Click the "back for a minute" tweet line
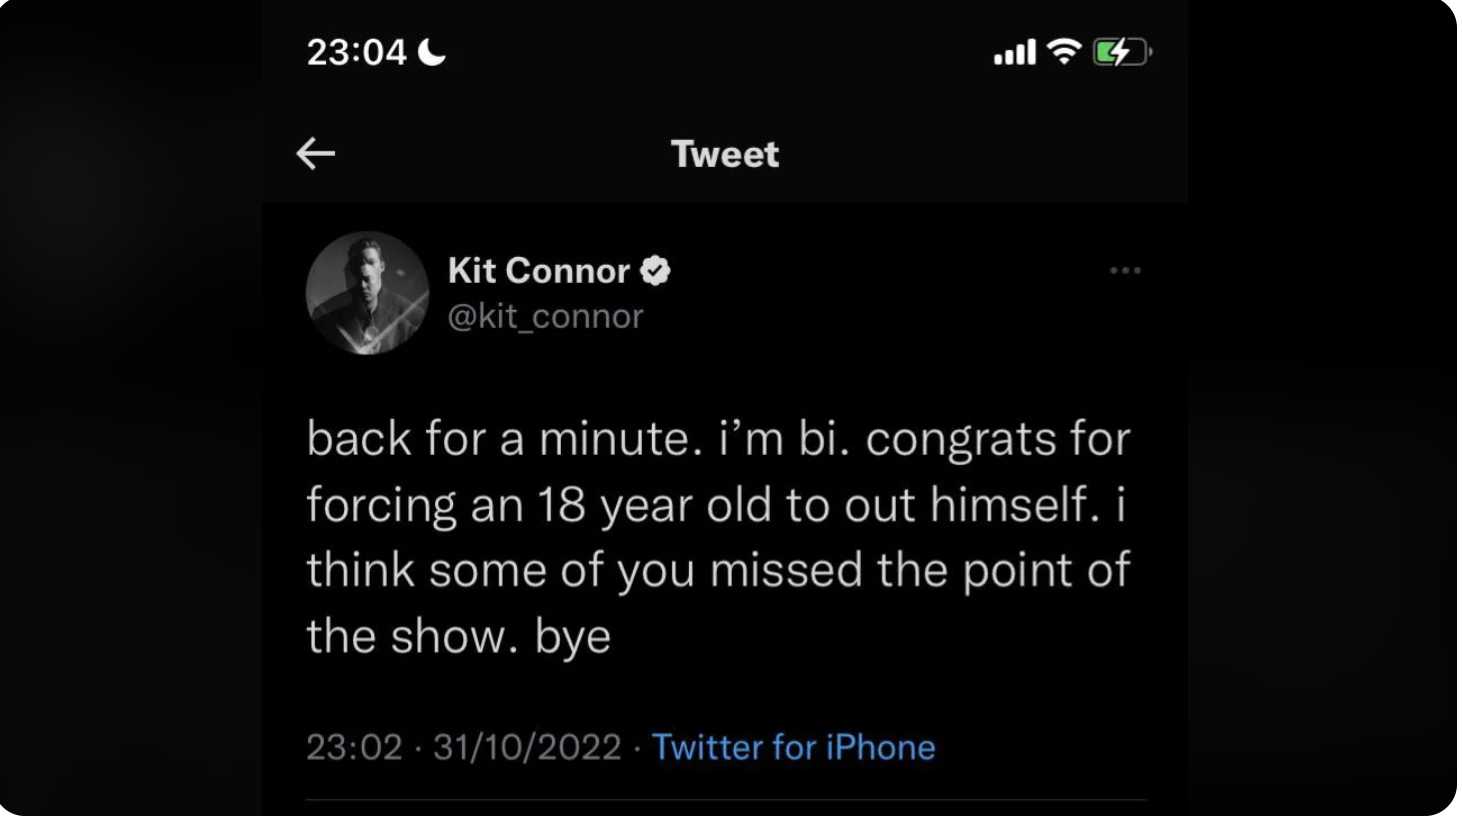This screenshot has height=818, width=1462. click(x=503, y=439)
